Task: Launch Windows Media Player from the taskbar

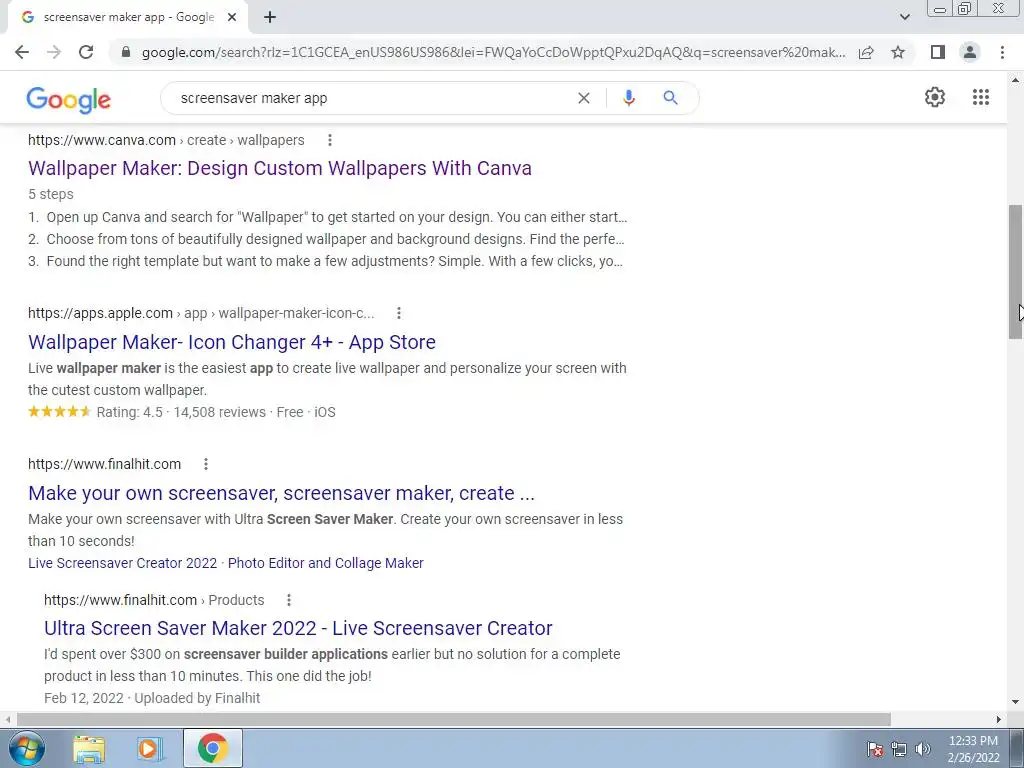Action: 150,748
